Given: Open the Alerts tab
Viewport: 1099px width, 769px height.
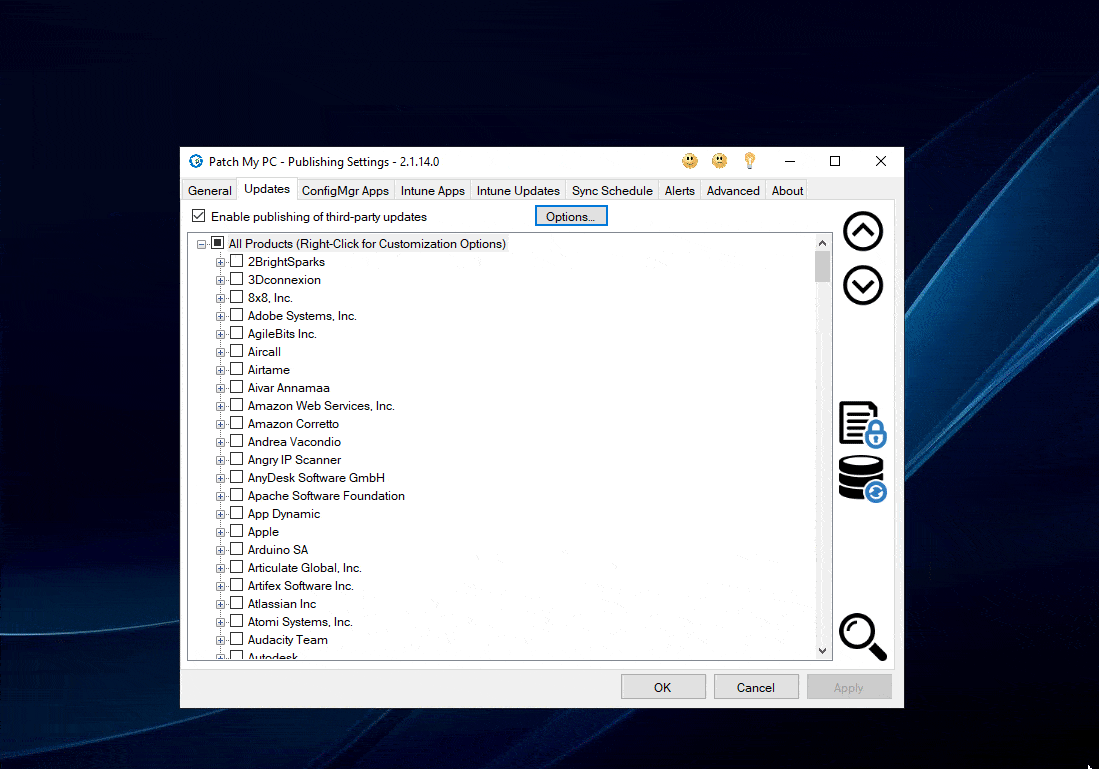Looking at the screenshot, I should coord(680,191).
